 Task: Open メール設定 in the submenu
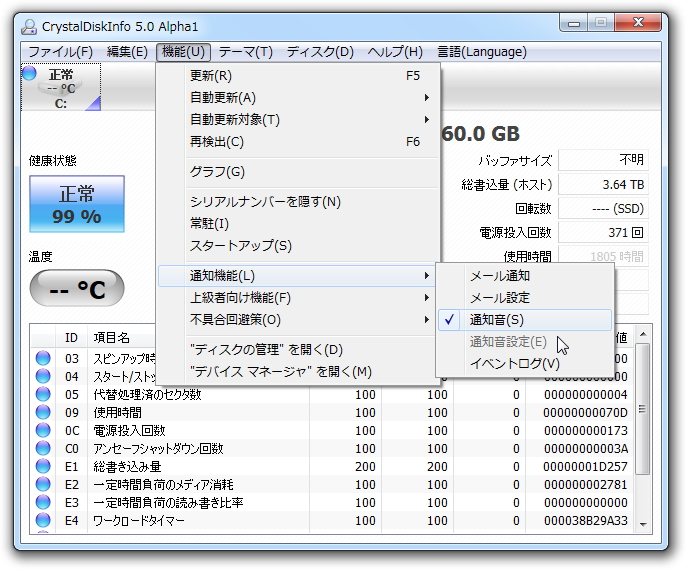click(x=525, y=298)
